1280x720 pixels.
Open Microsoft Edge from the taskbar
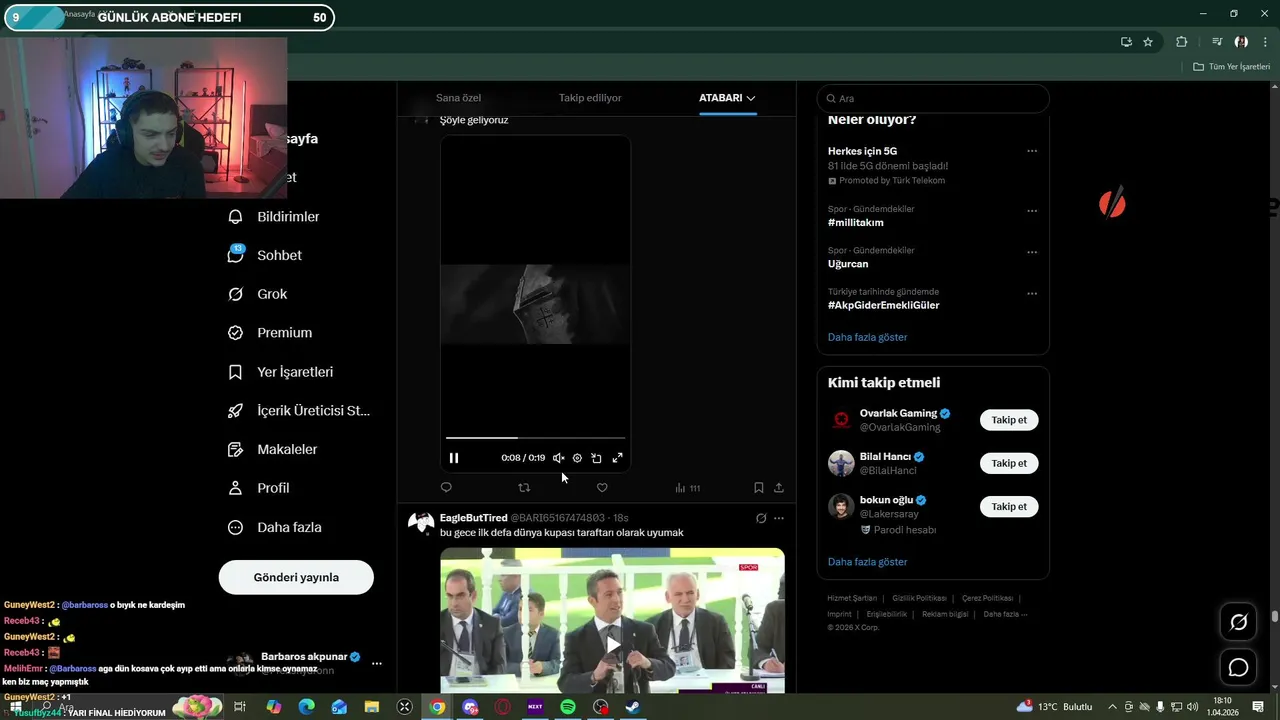click(x=307, y=707)
